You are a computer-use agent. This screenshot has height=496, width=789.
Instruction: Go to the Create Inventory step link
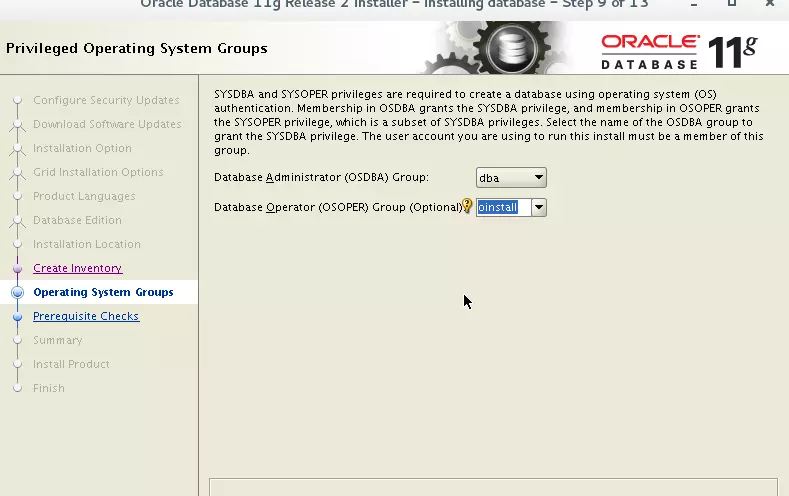77,268
